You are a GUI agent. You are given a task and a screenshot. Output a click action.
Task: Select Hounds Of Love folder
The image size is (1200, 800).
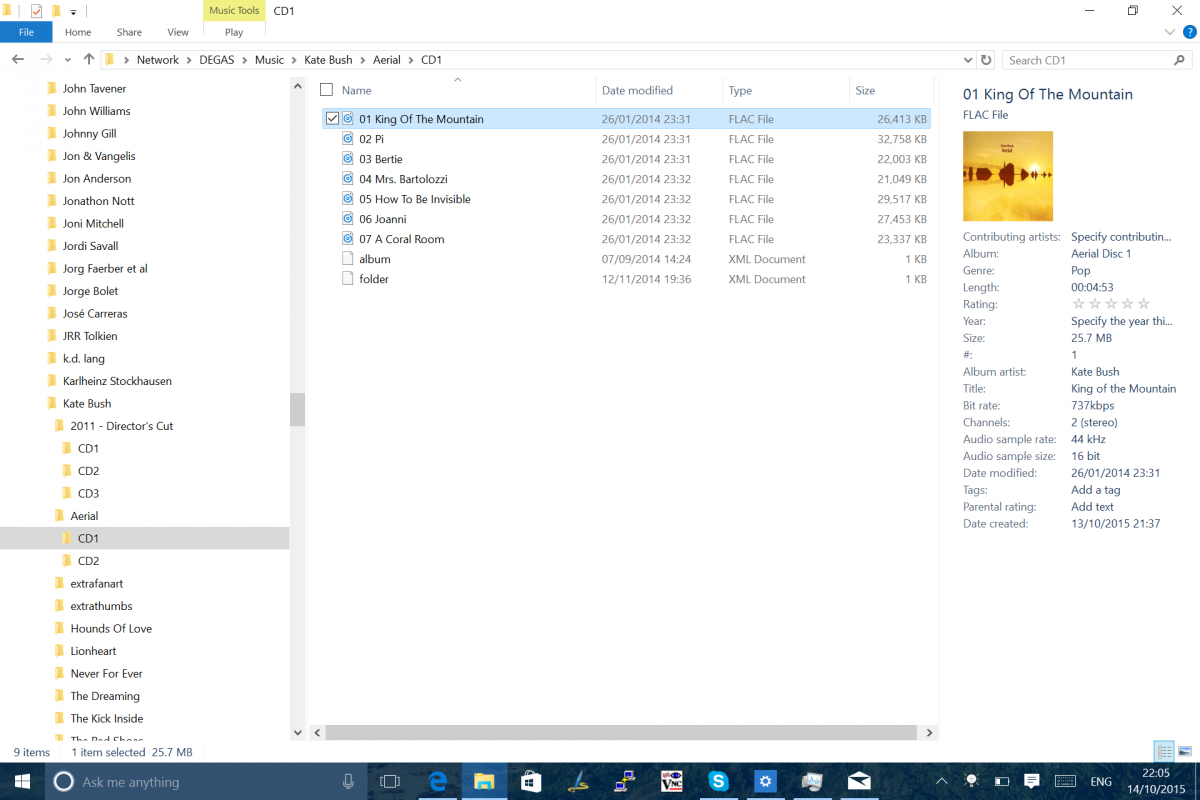(111, 628)
